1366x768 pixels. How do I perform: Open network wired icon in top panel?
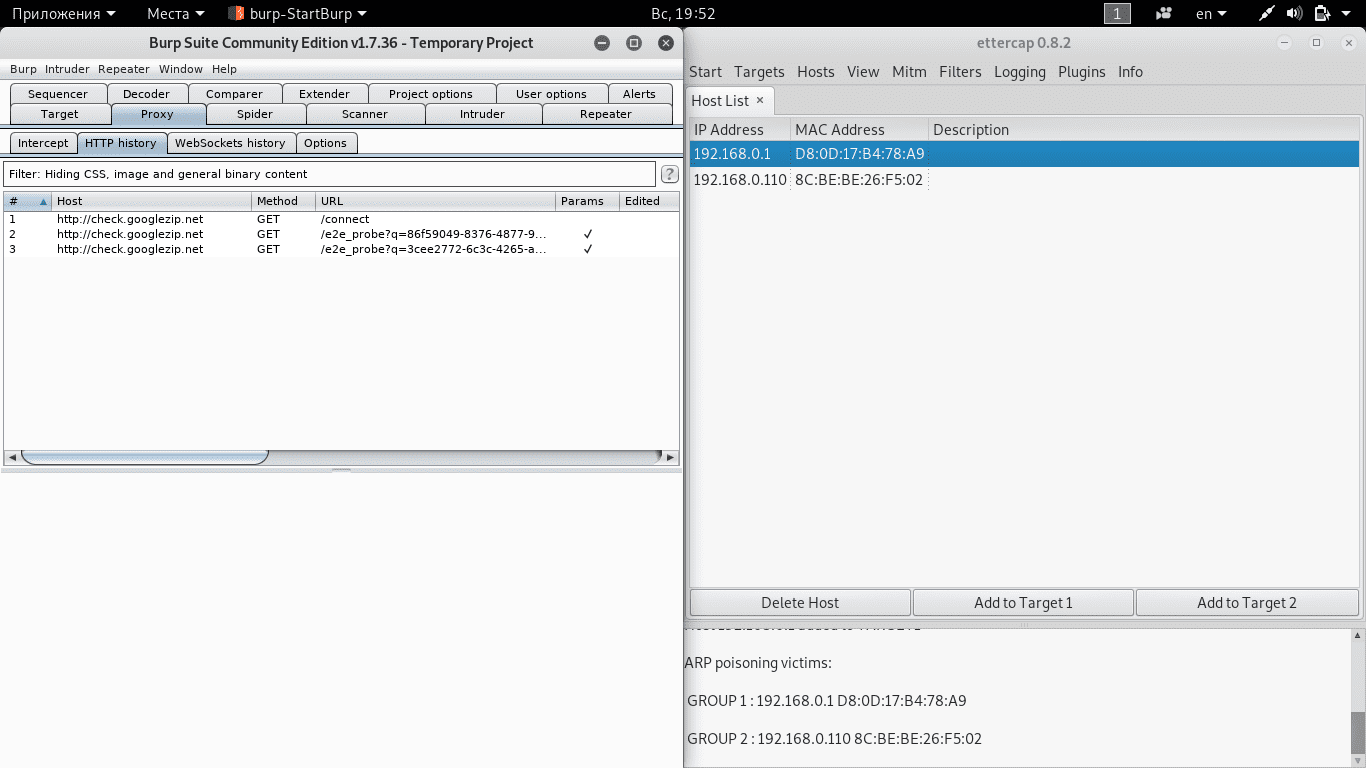[x=1267, y=14]
